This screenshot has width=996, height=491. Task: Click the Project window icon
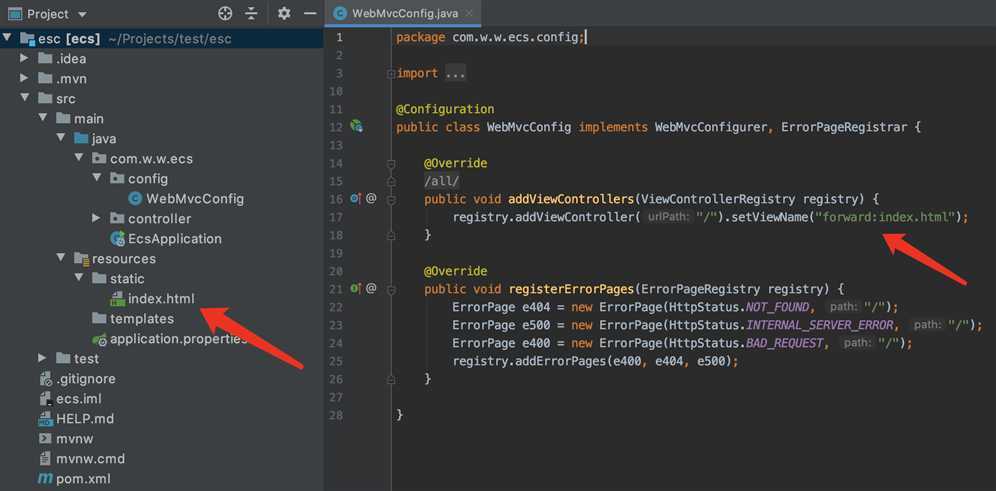[15, 13]
